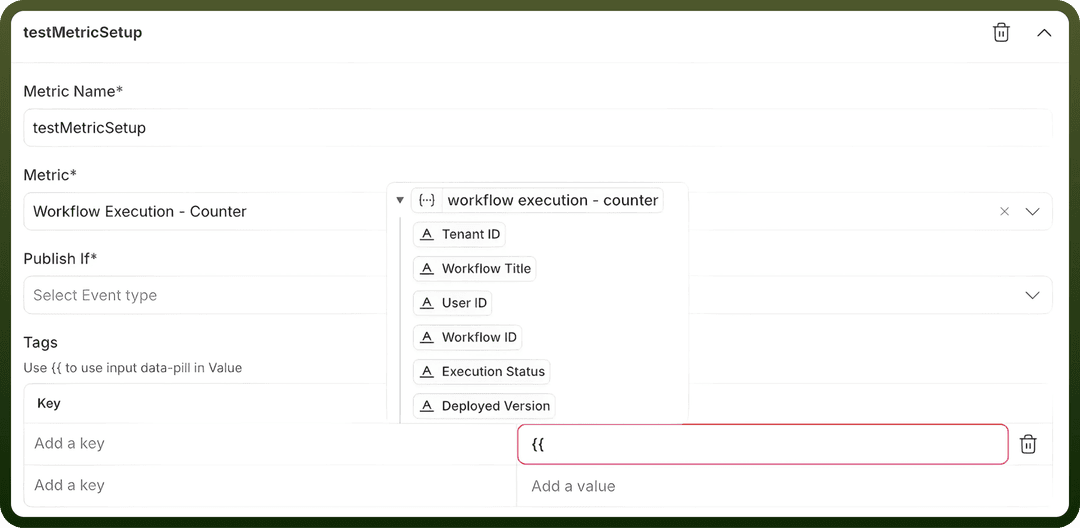
Task: Choose the Deployed Version data pill
Action: click(x=484, y=406)
